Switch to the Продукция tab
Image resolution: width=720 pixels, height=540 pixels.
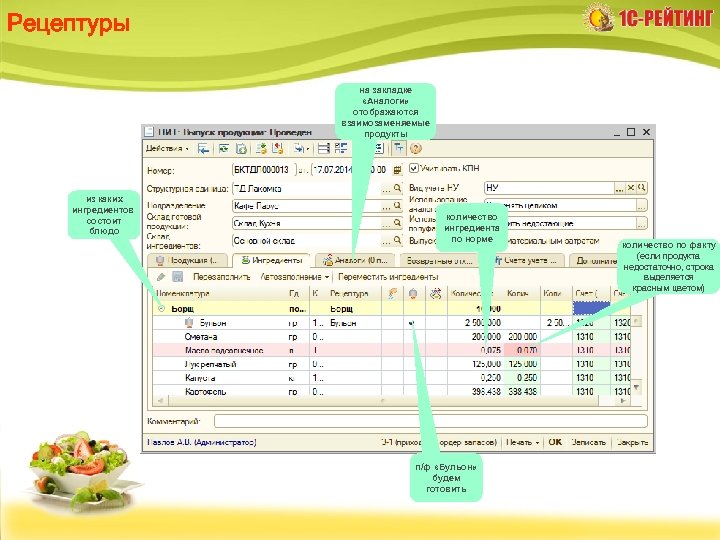tap(187, 260)
